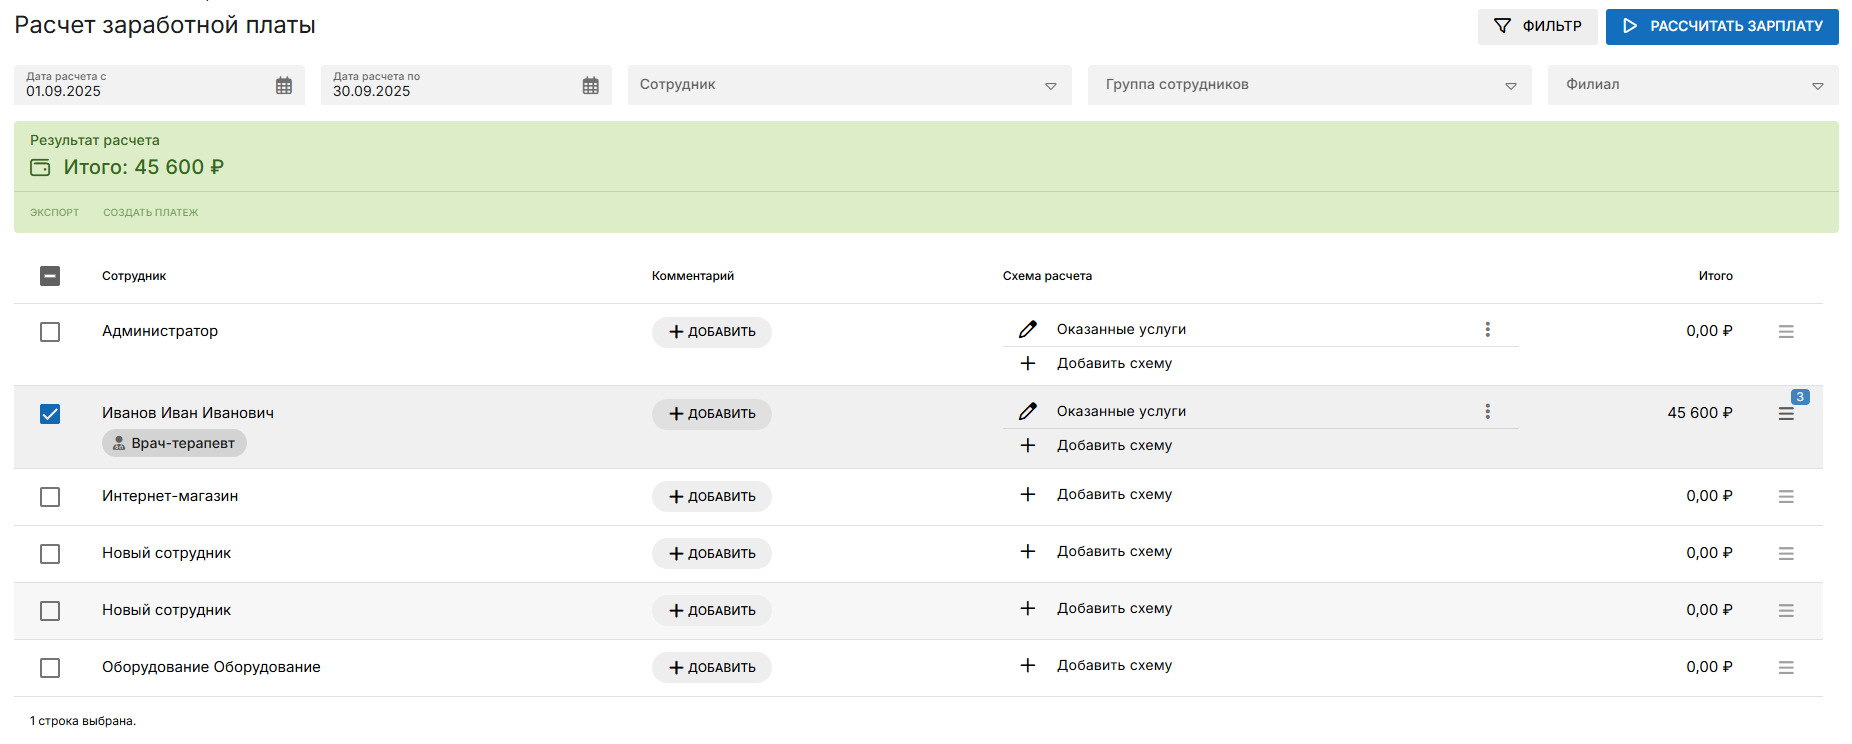Click Экспорт in the result panel
Screen dimensions: 1852x744
[x=54, y=212]
